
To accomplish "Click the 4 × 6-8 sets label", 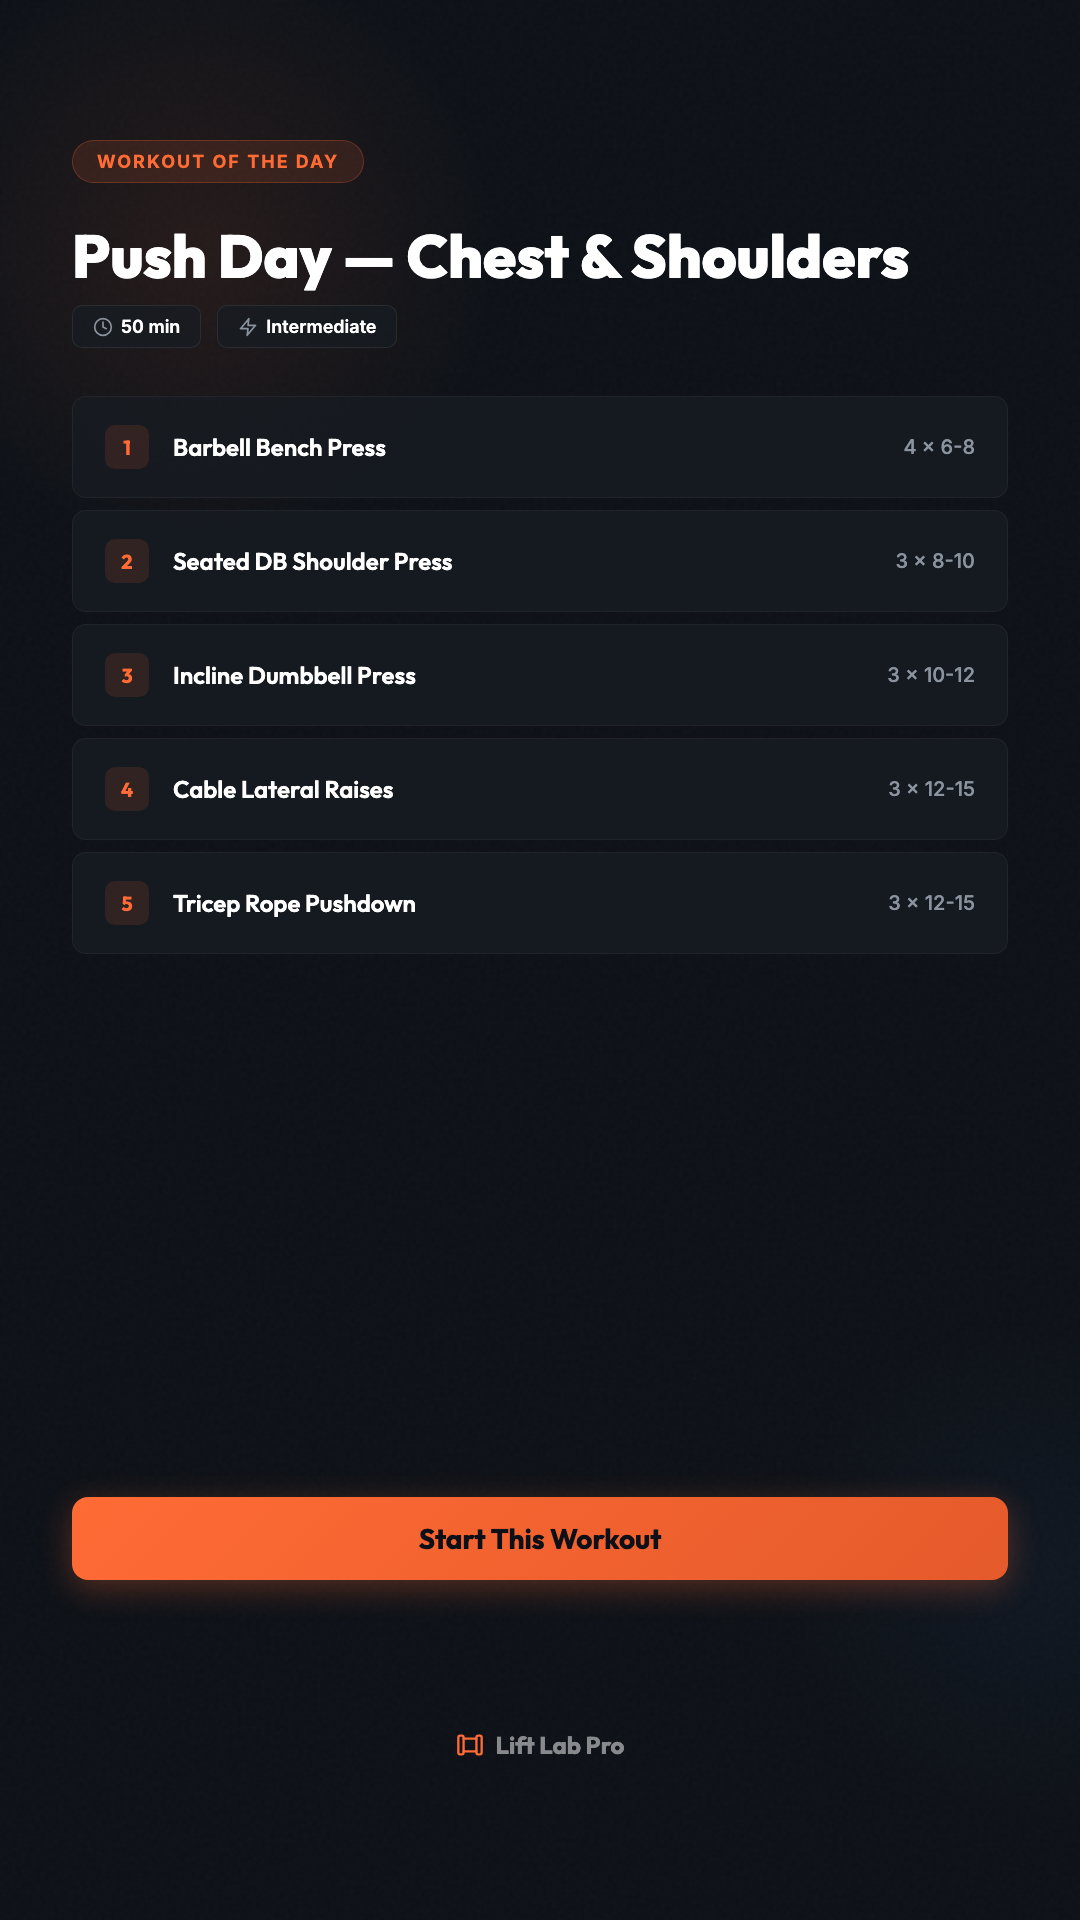I will pos(939,447).
